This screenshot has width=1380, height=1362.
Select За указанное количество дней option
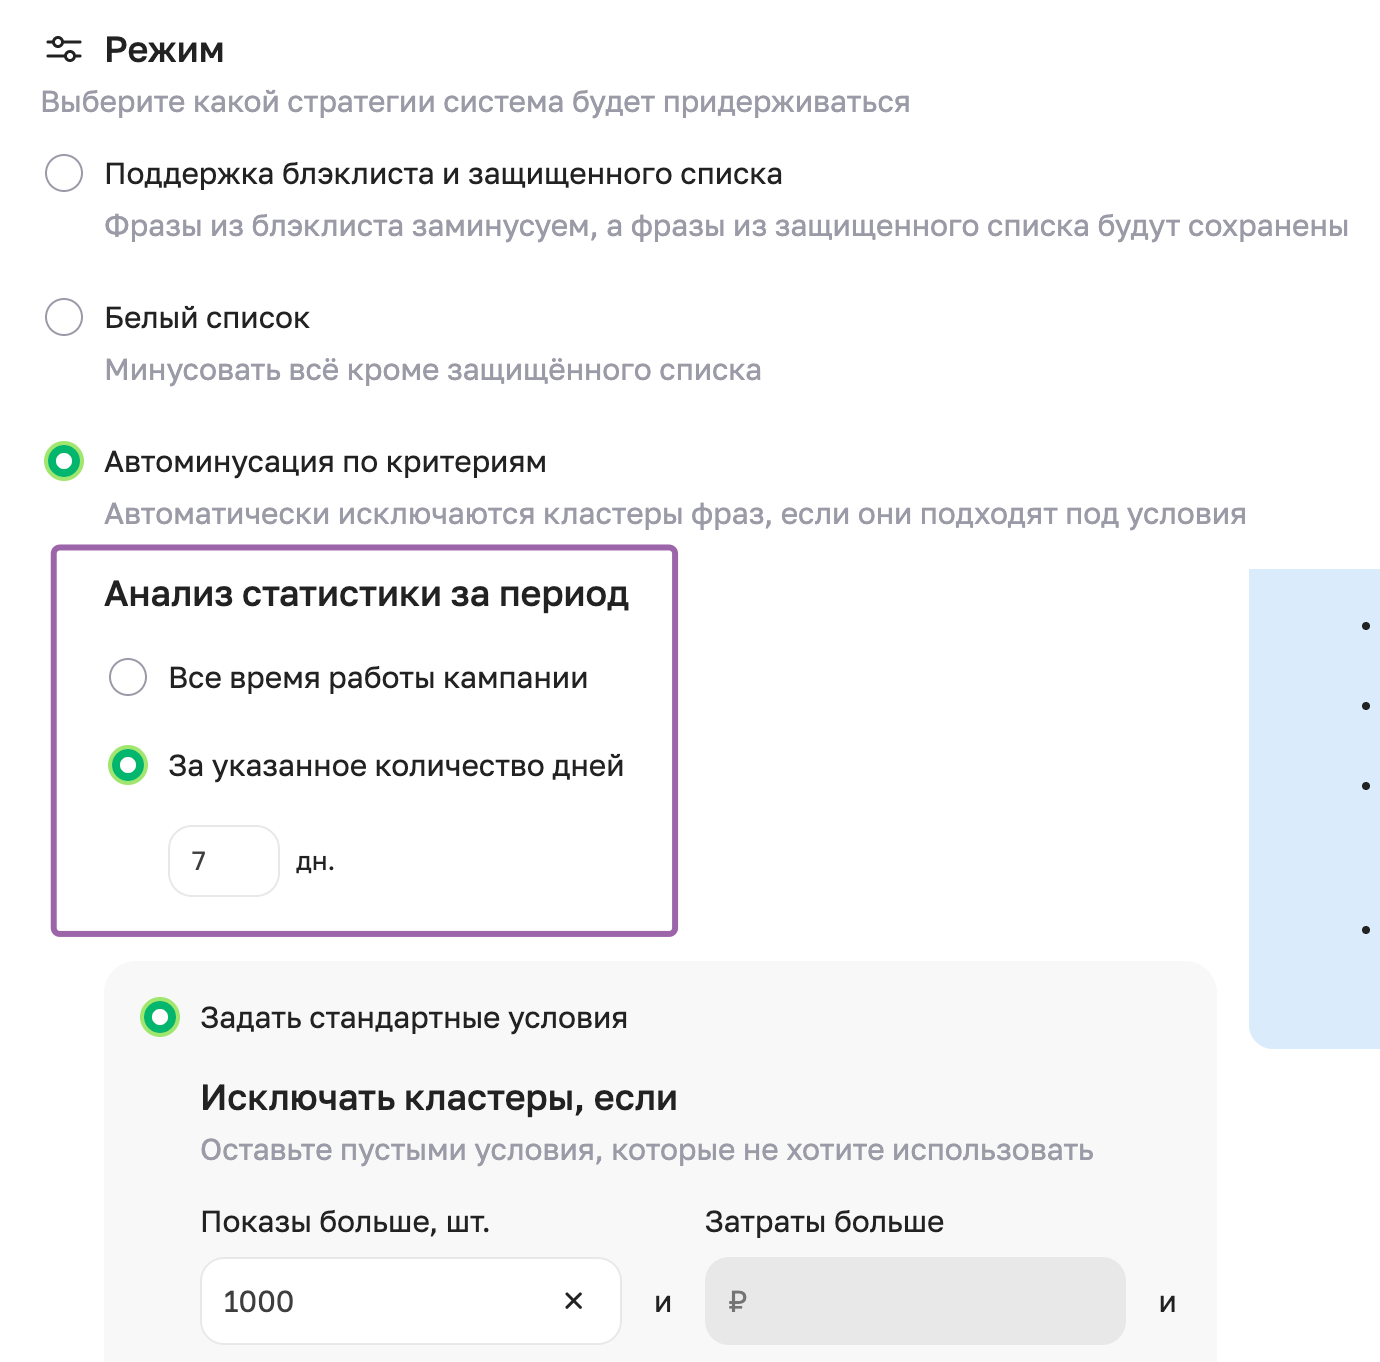point(127,766)
